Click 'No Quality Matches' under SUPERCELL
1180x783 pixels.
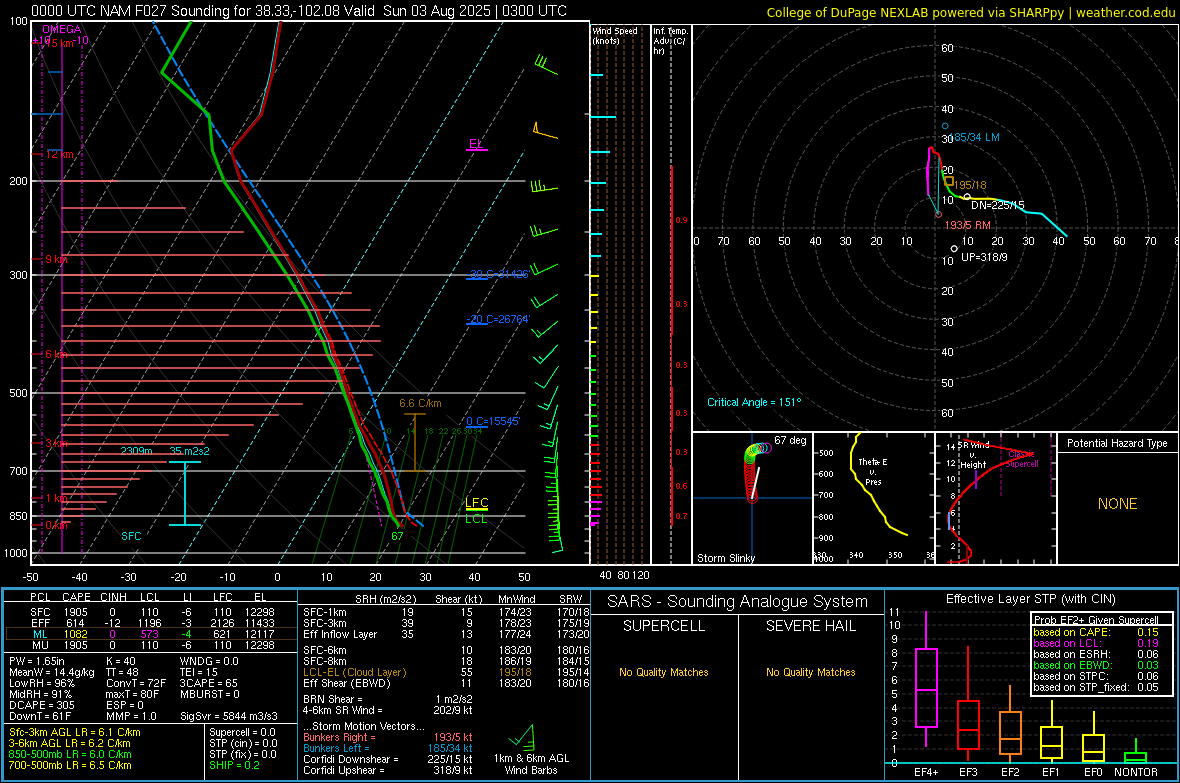pyautogui.click(x=664, y=672)
